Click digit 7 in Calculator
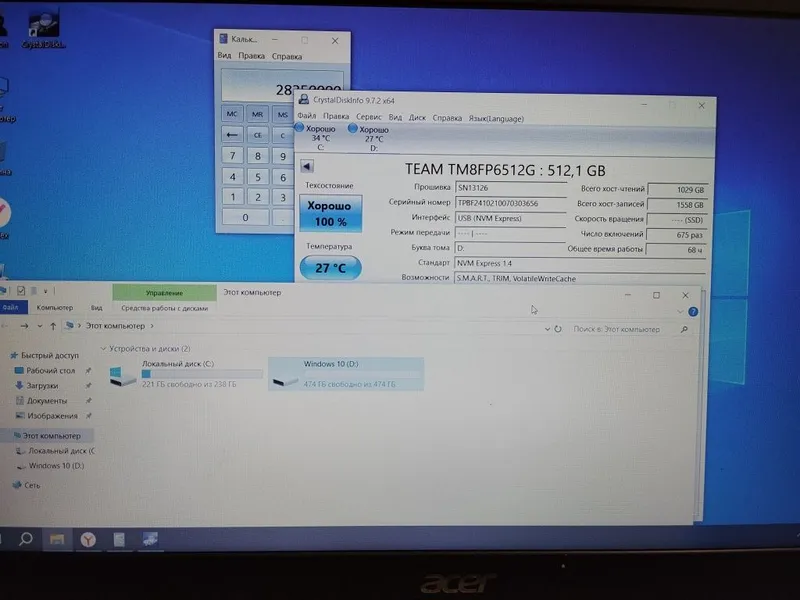 233,156
